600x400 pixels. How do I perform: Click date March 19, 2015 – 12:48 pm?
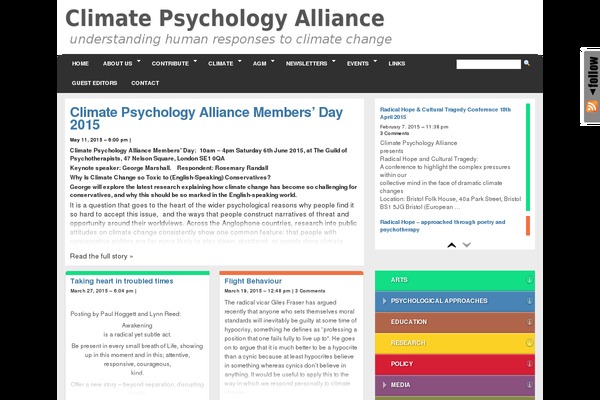point(257,291)
